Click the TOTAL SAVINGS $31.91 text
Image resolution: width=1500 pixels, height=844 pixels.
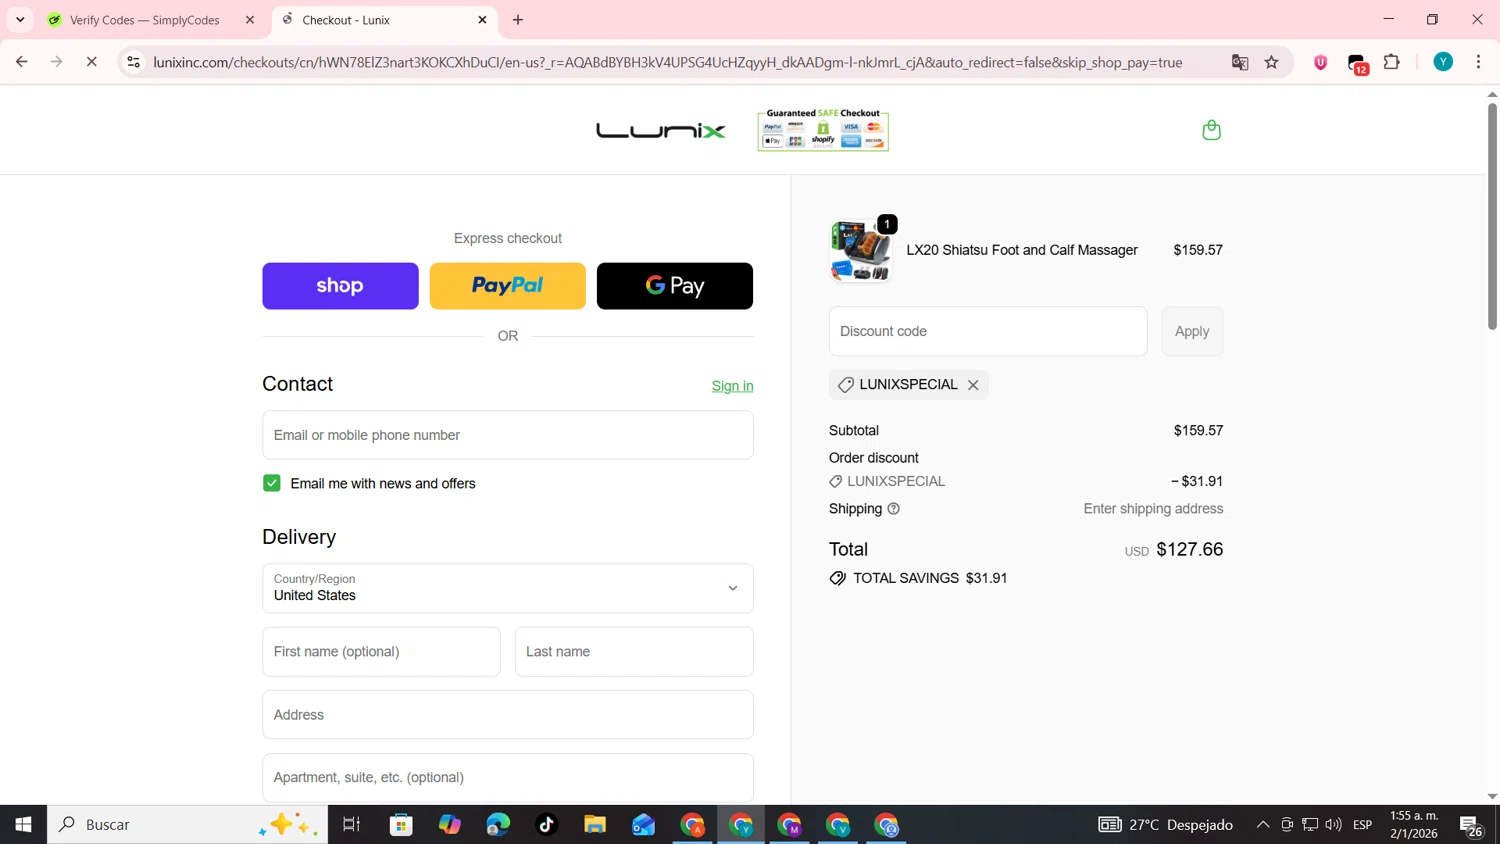tap(930, 578)
